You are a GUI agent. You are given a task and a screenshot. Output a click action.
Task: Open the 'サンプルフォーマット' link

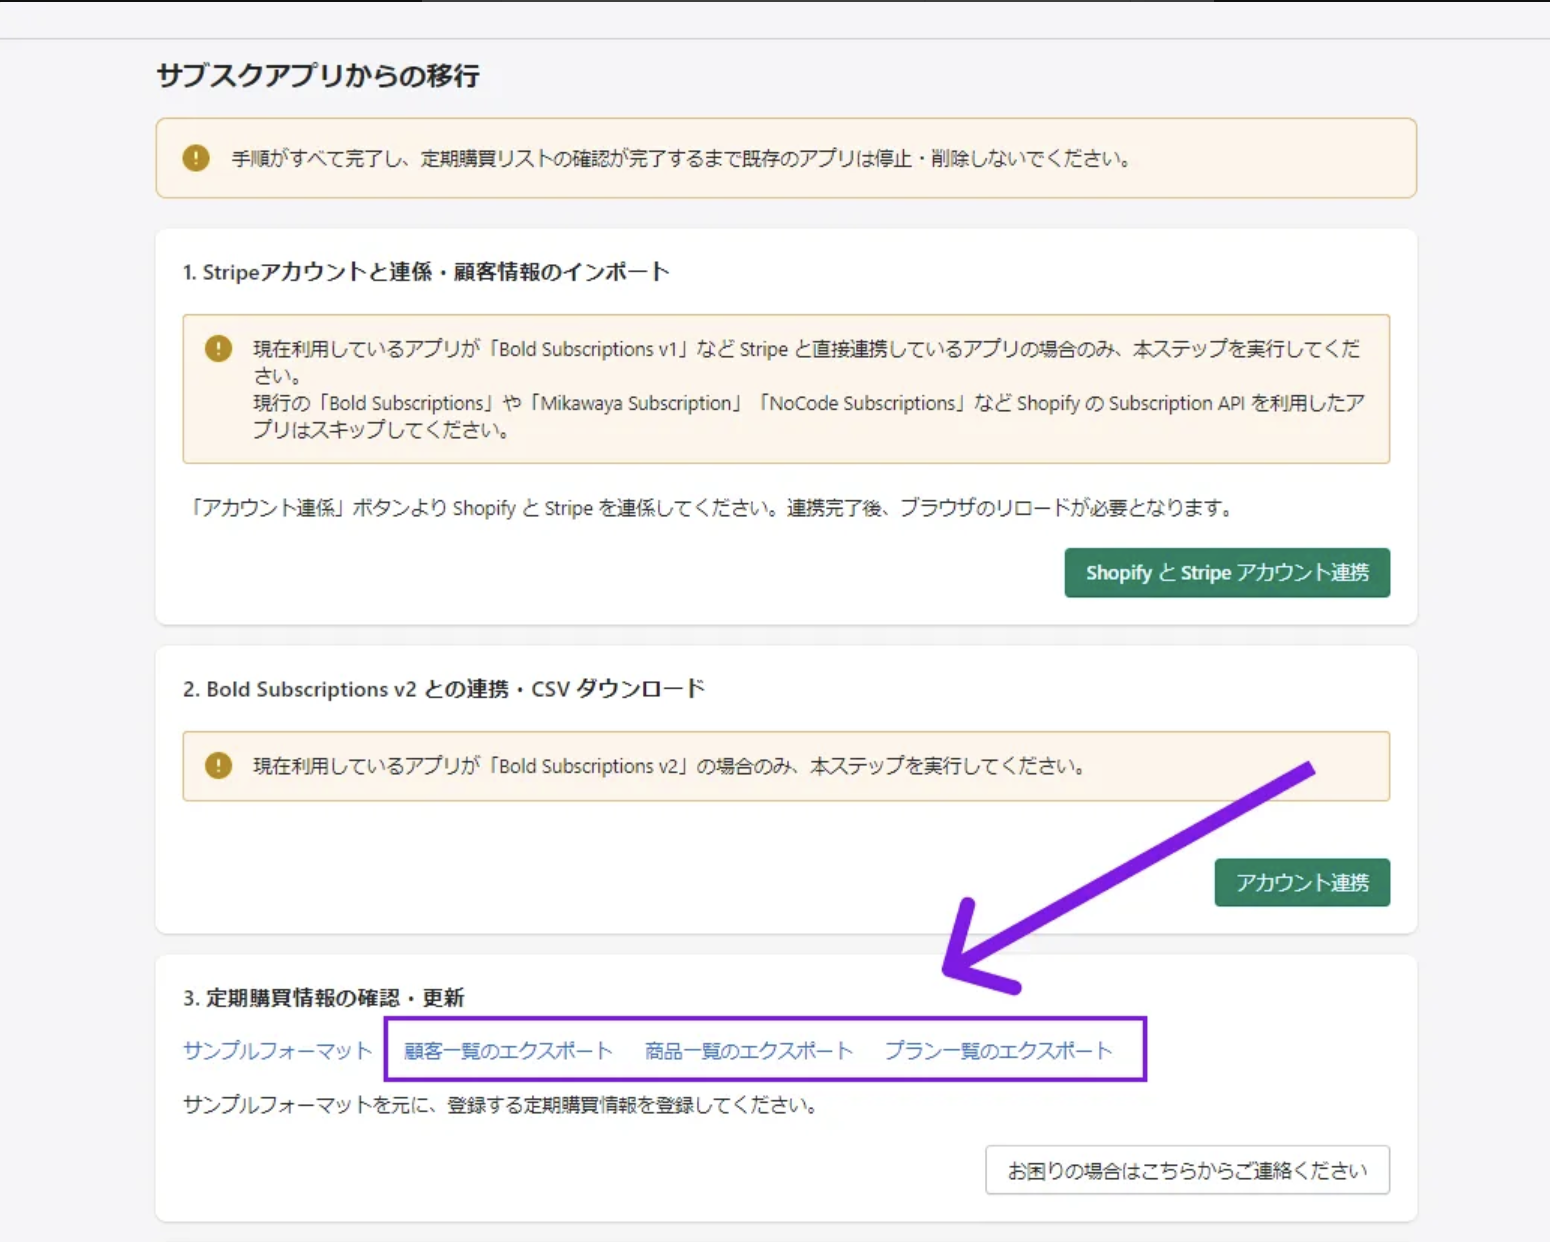pyautogui.click(x=277, y=1051)
